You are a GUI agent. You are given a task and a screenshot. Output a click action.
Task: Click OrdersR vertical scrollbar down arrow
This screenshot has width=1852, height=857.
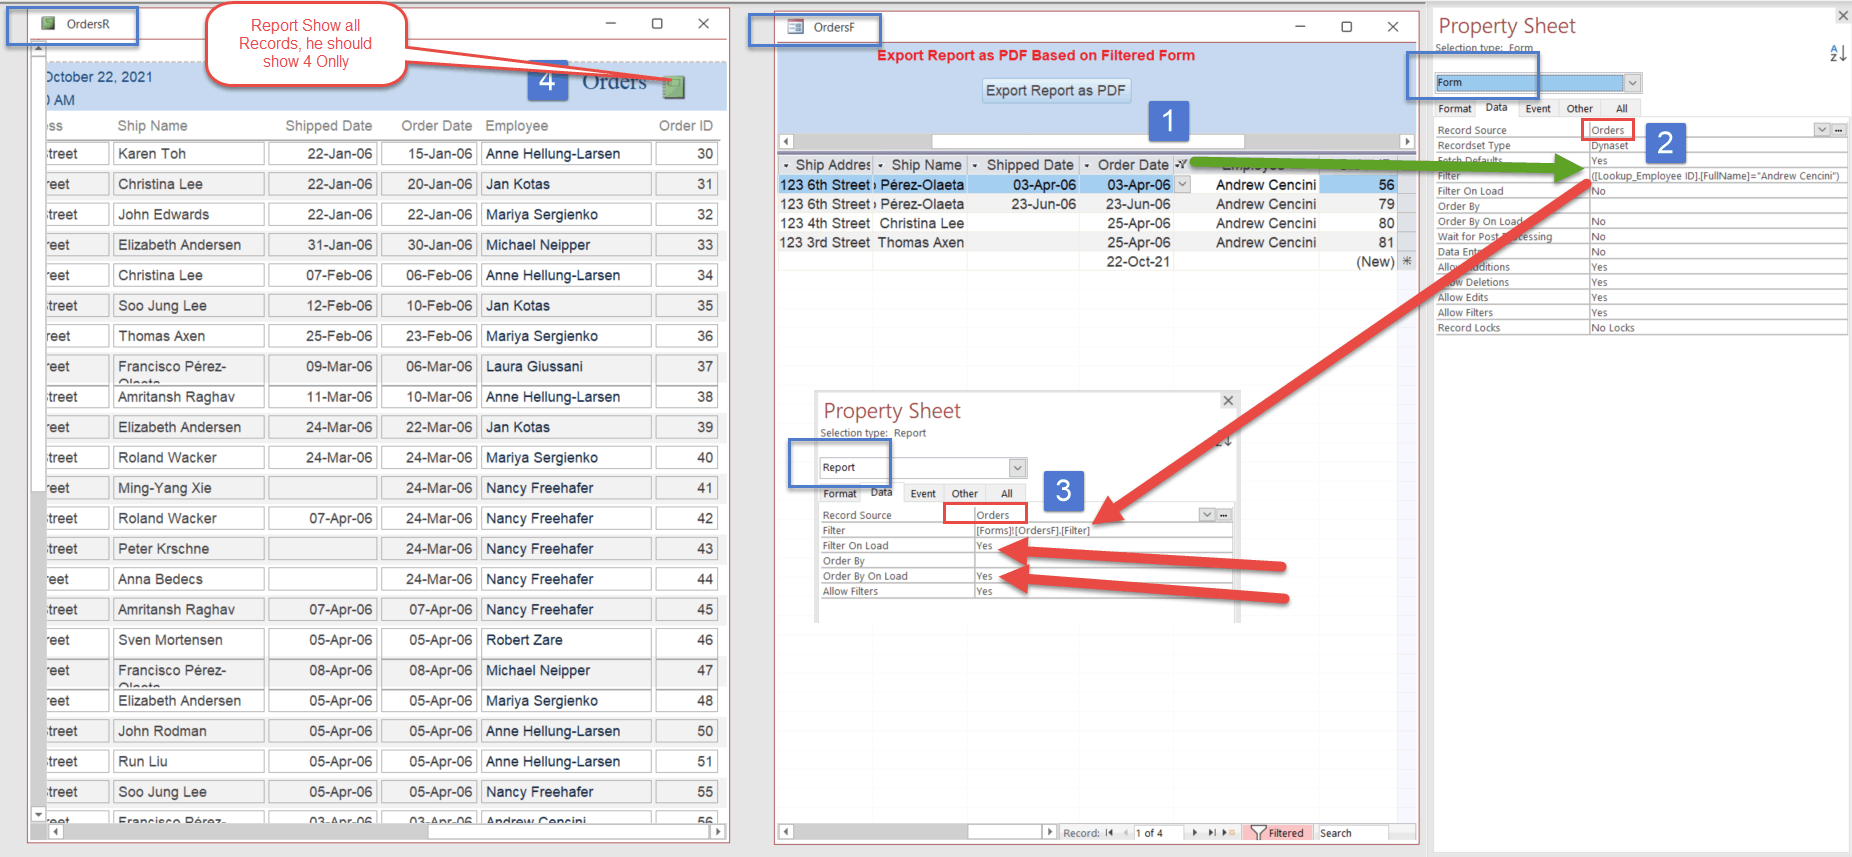[x=38, y=815]
